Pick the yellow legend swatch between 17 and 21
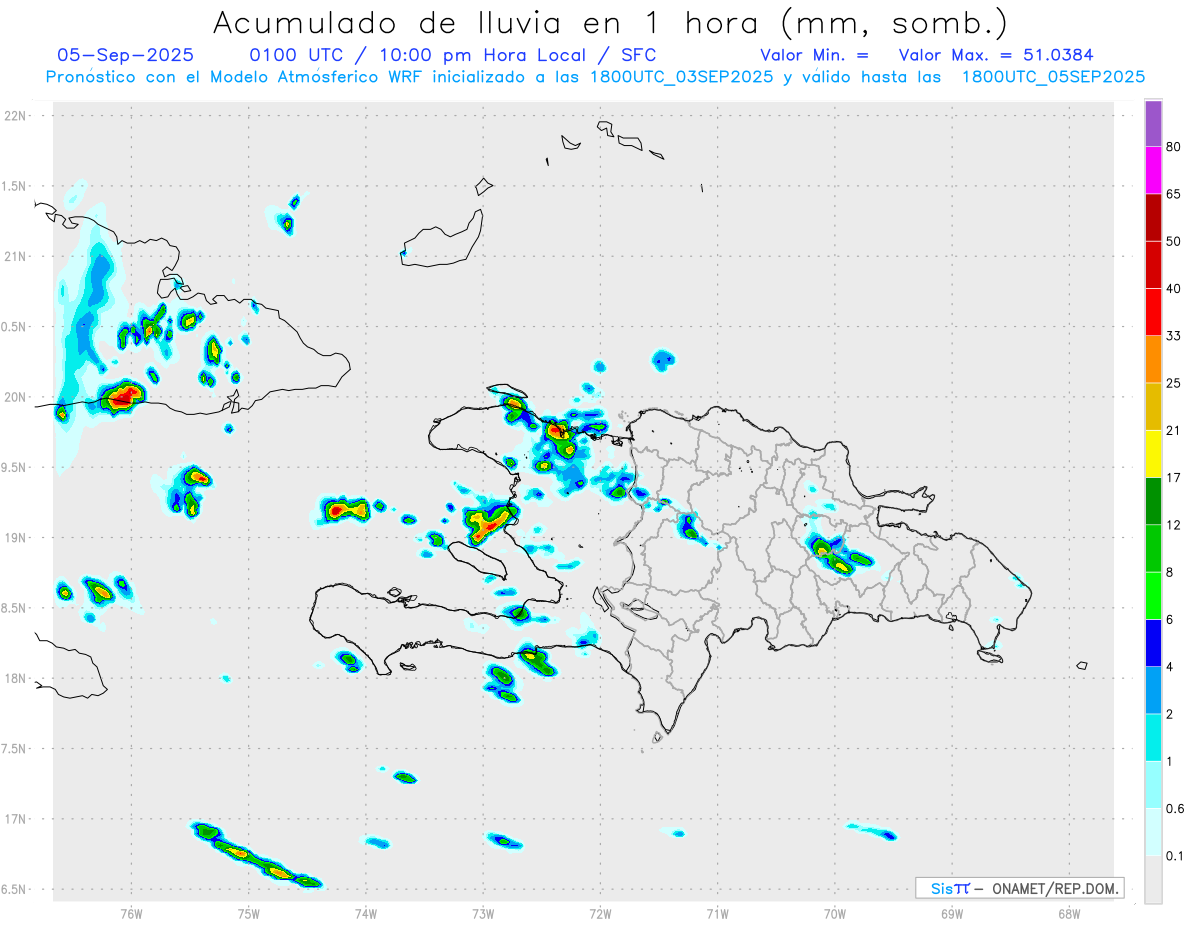Image resolution: width=1200 pixels, height=927 pixels. (1153, 454)
